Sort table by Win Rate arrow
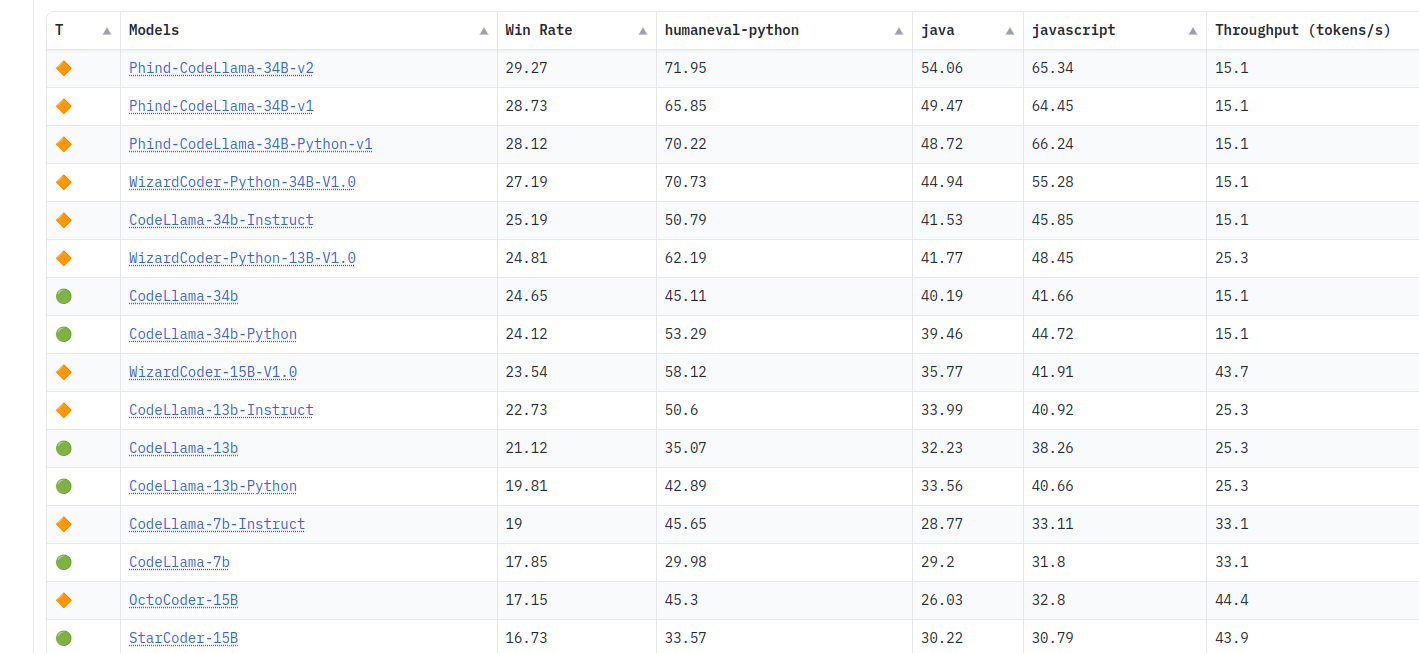1419x653 pixels. point(643,31)
